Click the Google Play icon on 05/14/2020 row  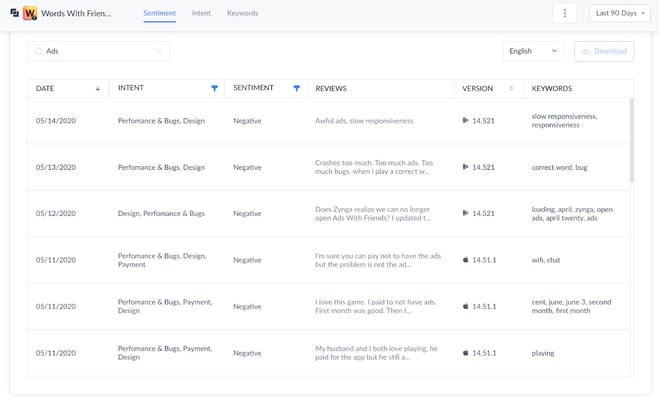pyautogui.click(x=465, y=120)
